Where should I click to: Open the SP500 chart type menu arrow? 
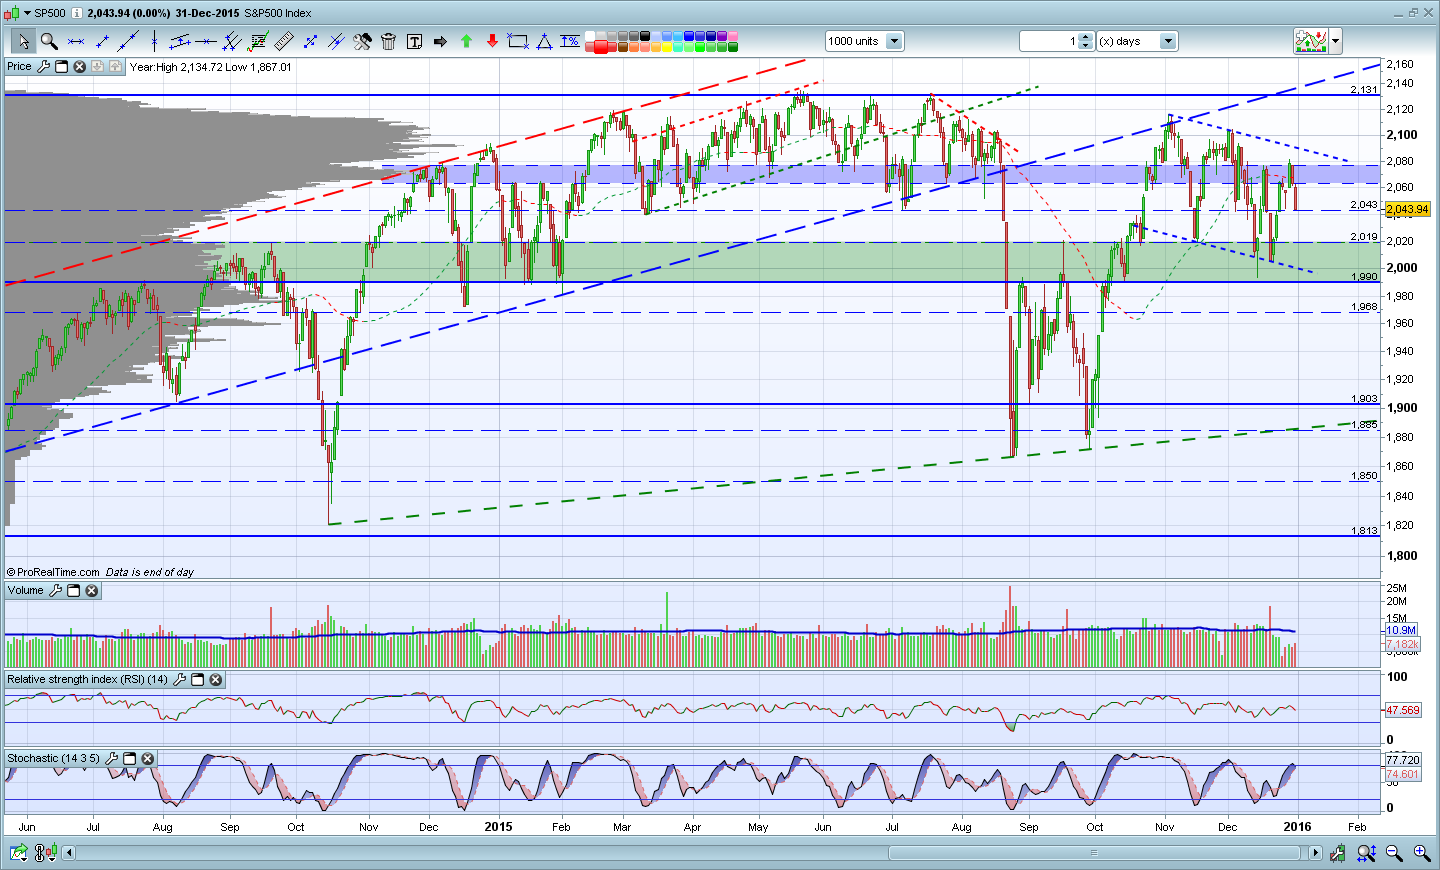pos(27,13)
